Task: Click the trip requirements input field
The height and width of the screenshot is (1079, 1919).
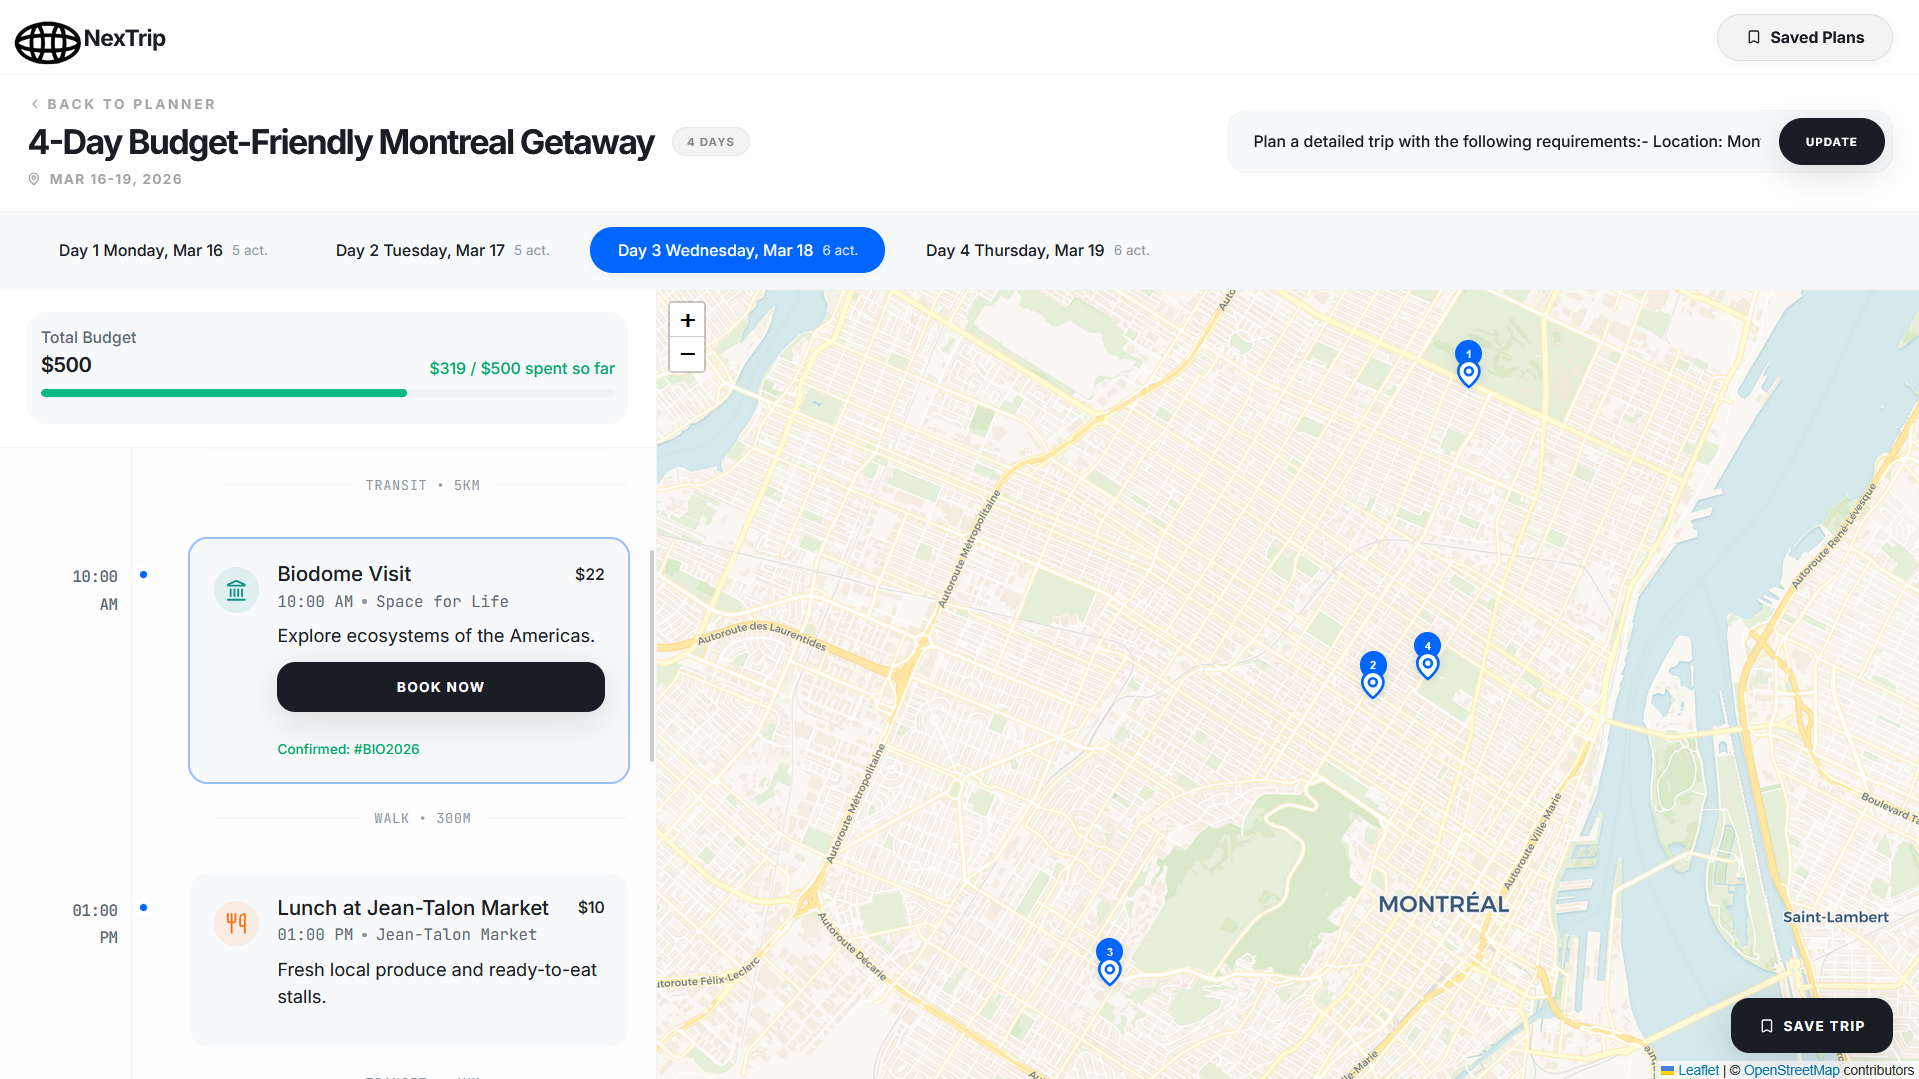Action: tap(1506, 142)
